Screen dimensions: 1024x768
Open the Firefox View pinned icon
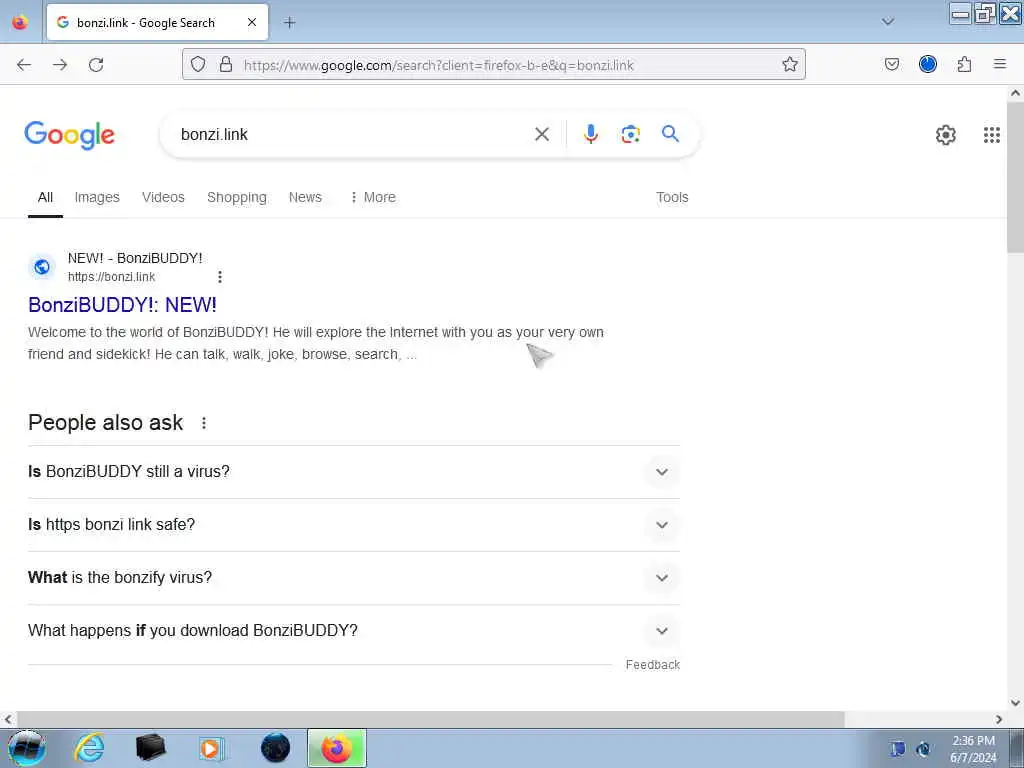coord(20,22)
